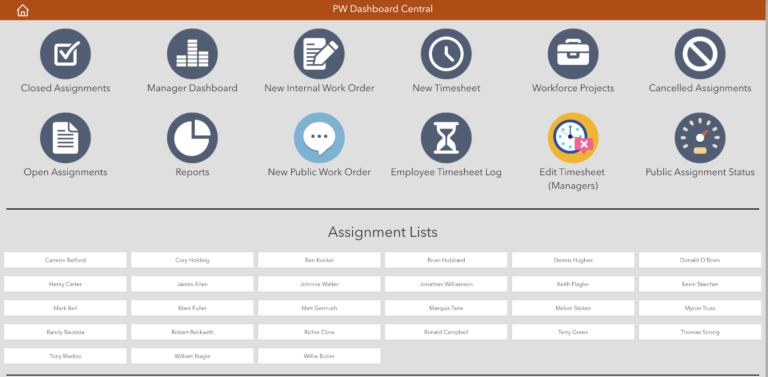Viewport: 768px width, 377px height.
Task: View Cancelled Assignments prohibition icon
Action: [700, 54]
